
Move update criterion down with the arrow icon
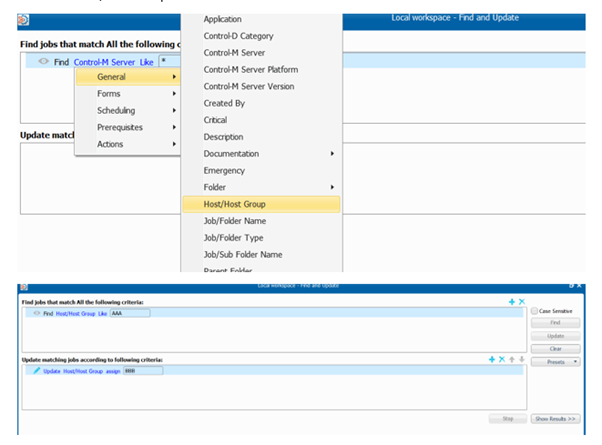[x=522, y=359]
